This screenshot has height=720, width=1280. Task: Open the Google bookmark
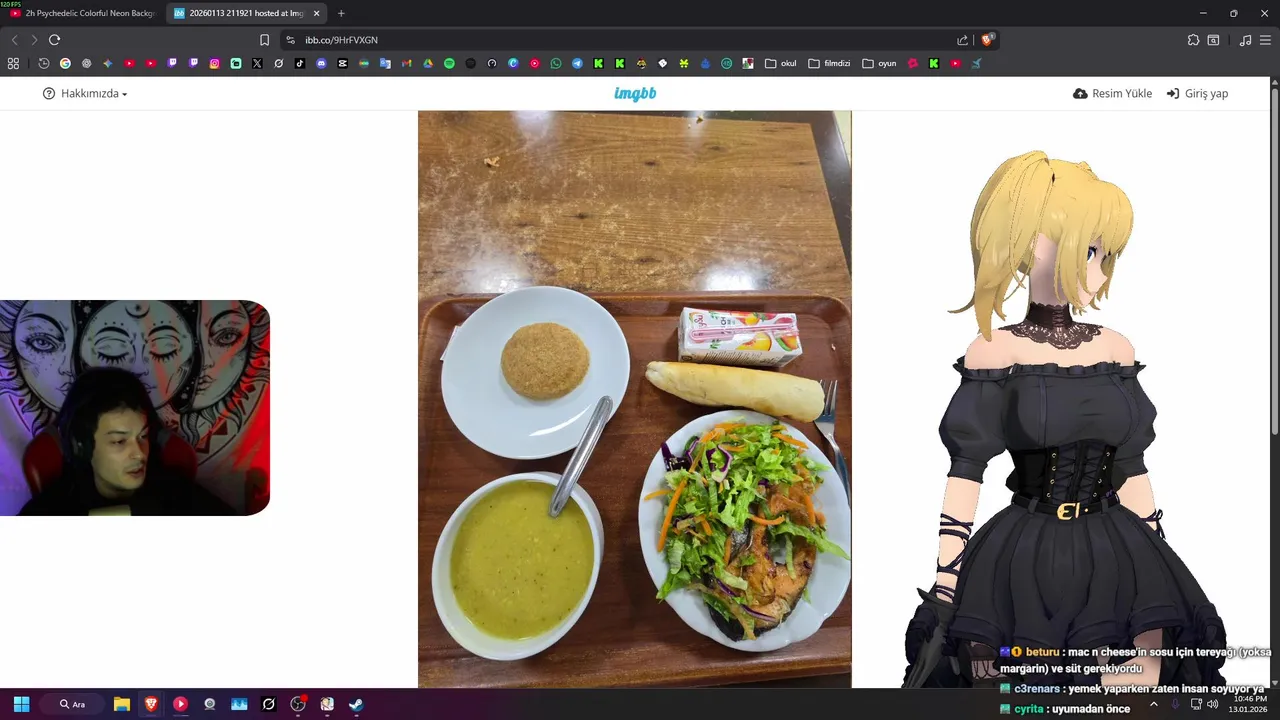[x=65, y=63]
